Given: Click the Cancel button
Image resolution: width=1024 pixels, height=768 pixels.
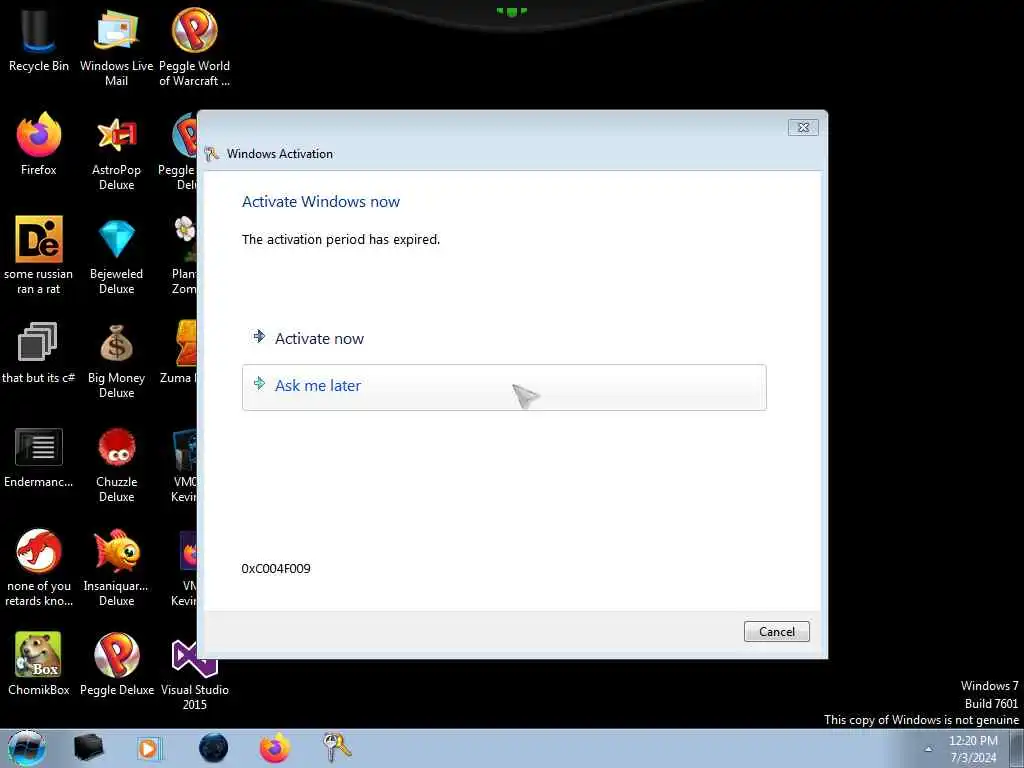Looking at the screenshot, I should [776, 632].
